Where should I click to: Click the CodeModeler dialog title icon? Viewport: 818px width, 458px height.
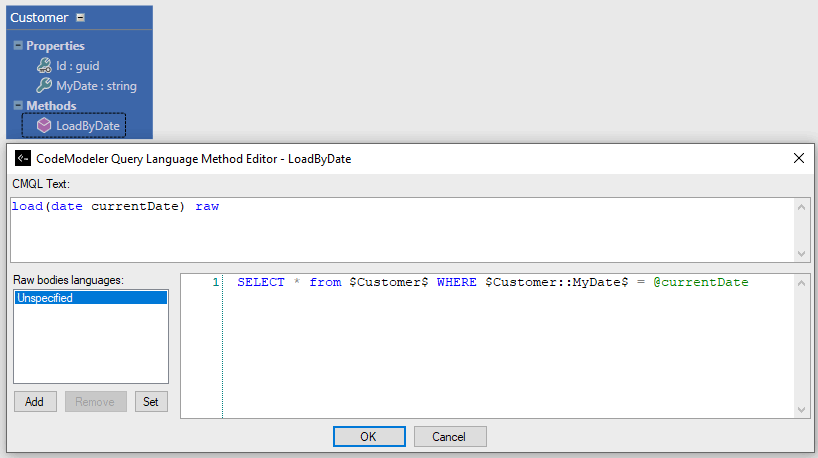(22, 158)
